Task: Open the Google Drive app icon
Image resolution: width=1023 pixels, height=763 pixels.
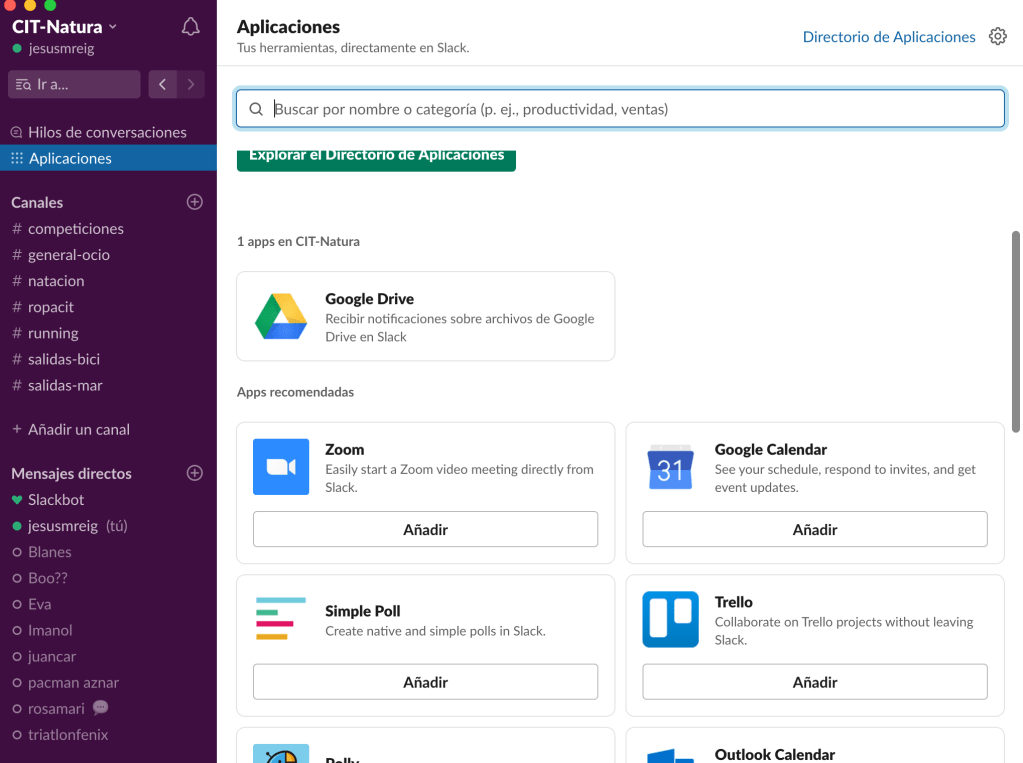Action: [x=280, y=314]
